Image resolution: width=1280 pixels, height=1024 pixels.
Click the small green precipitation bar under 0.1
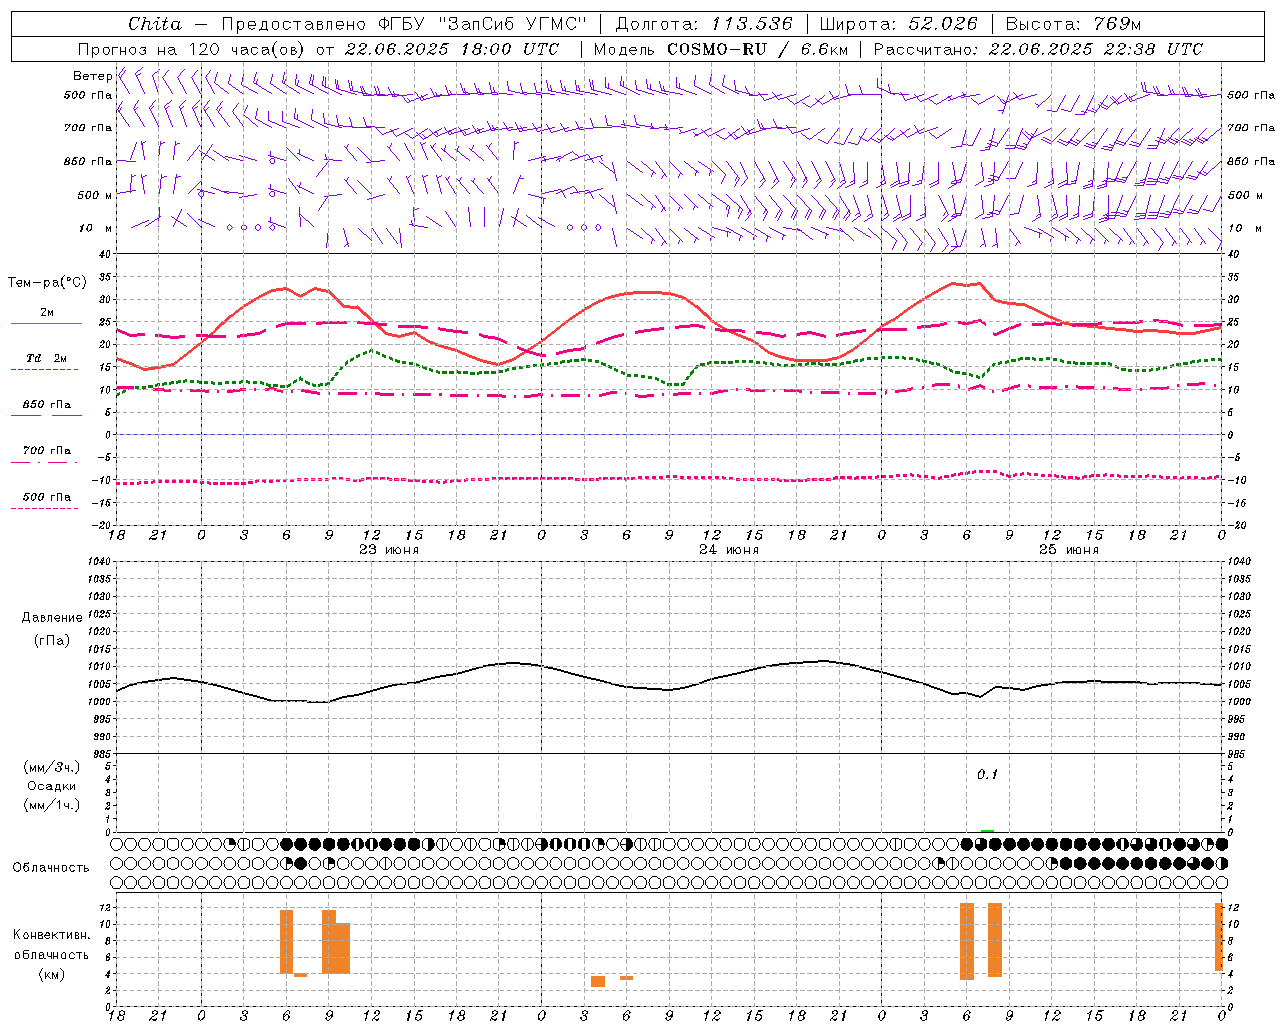click(987, 830)
